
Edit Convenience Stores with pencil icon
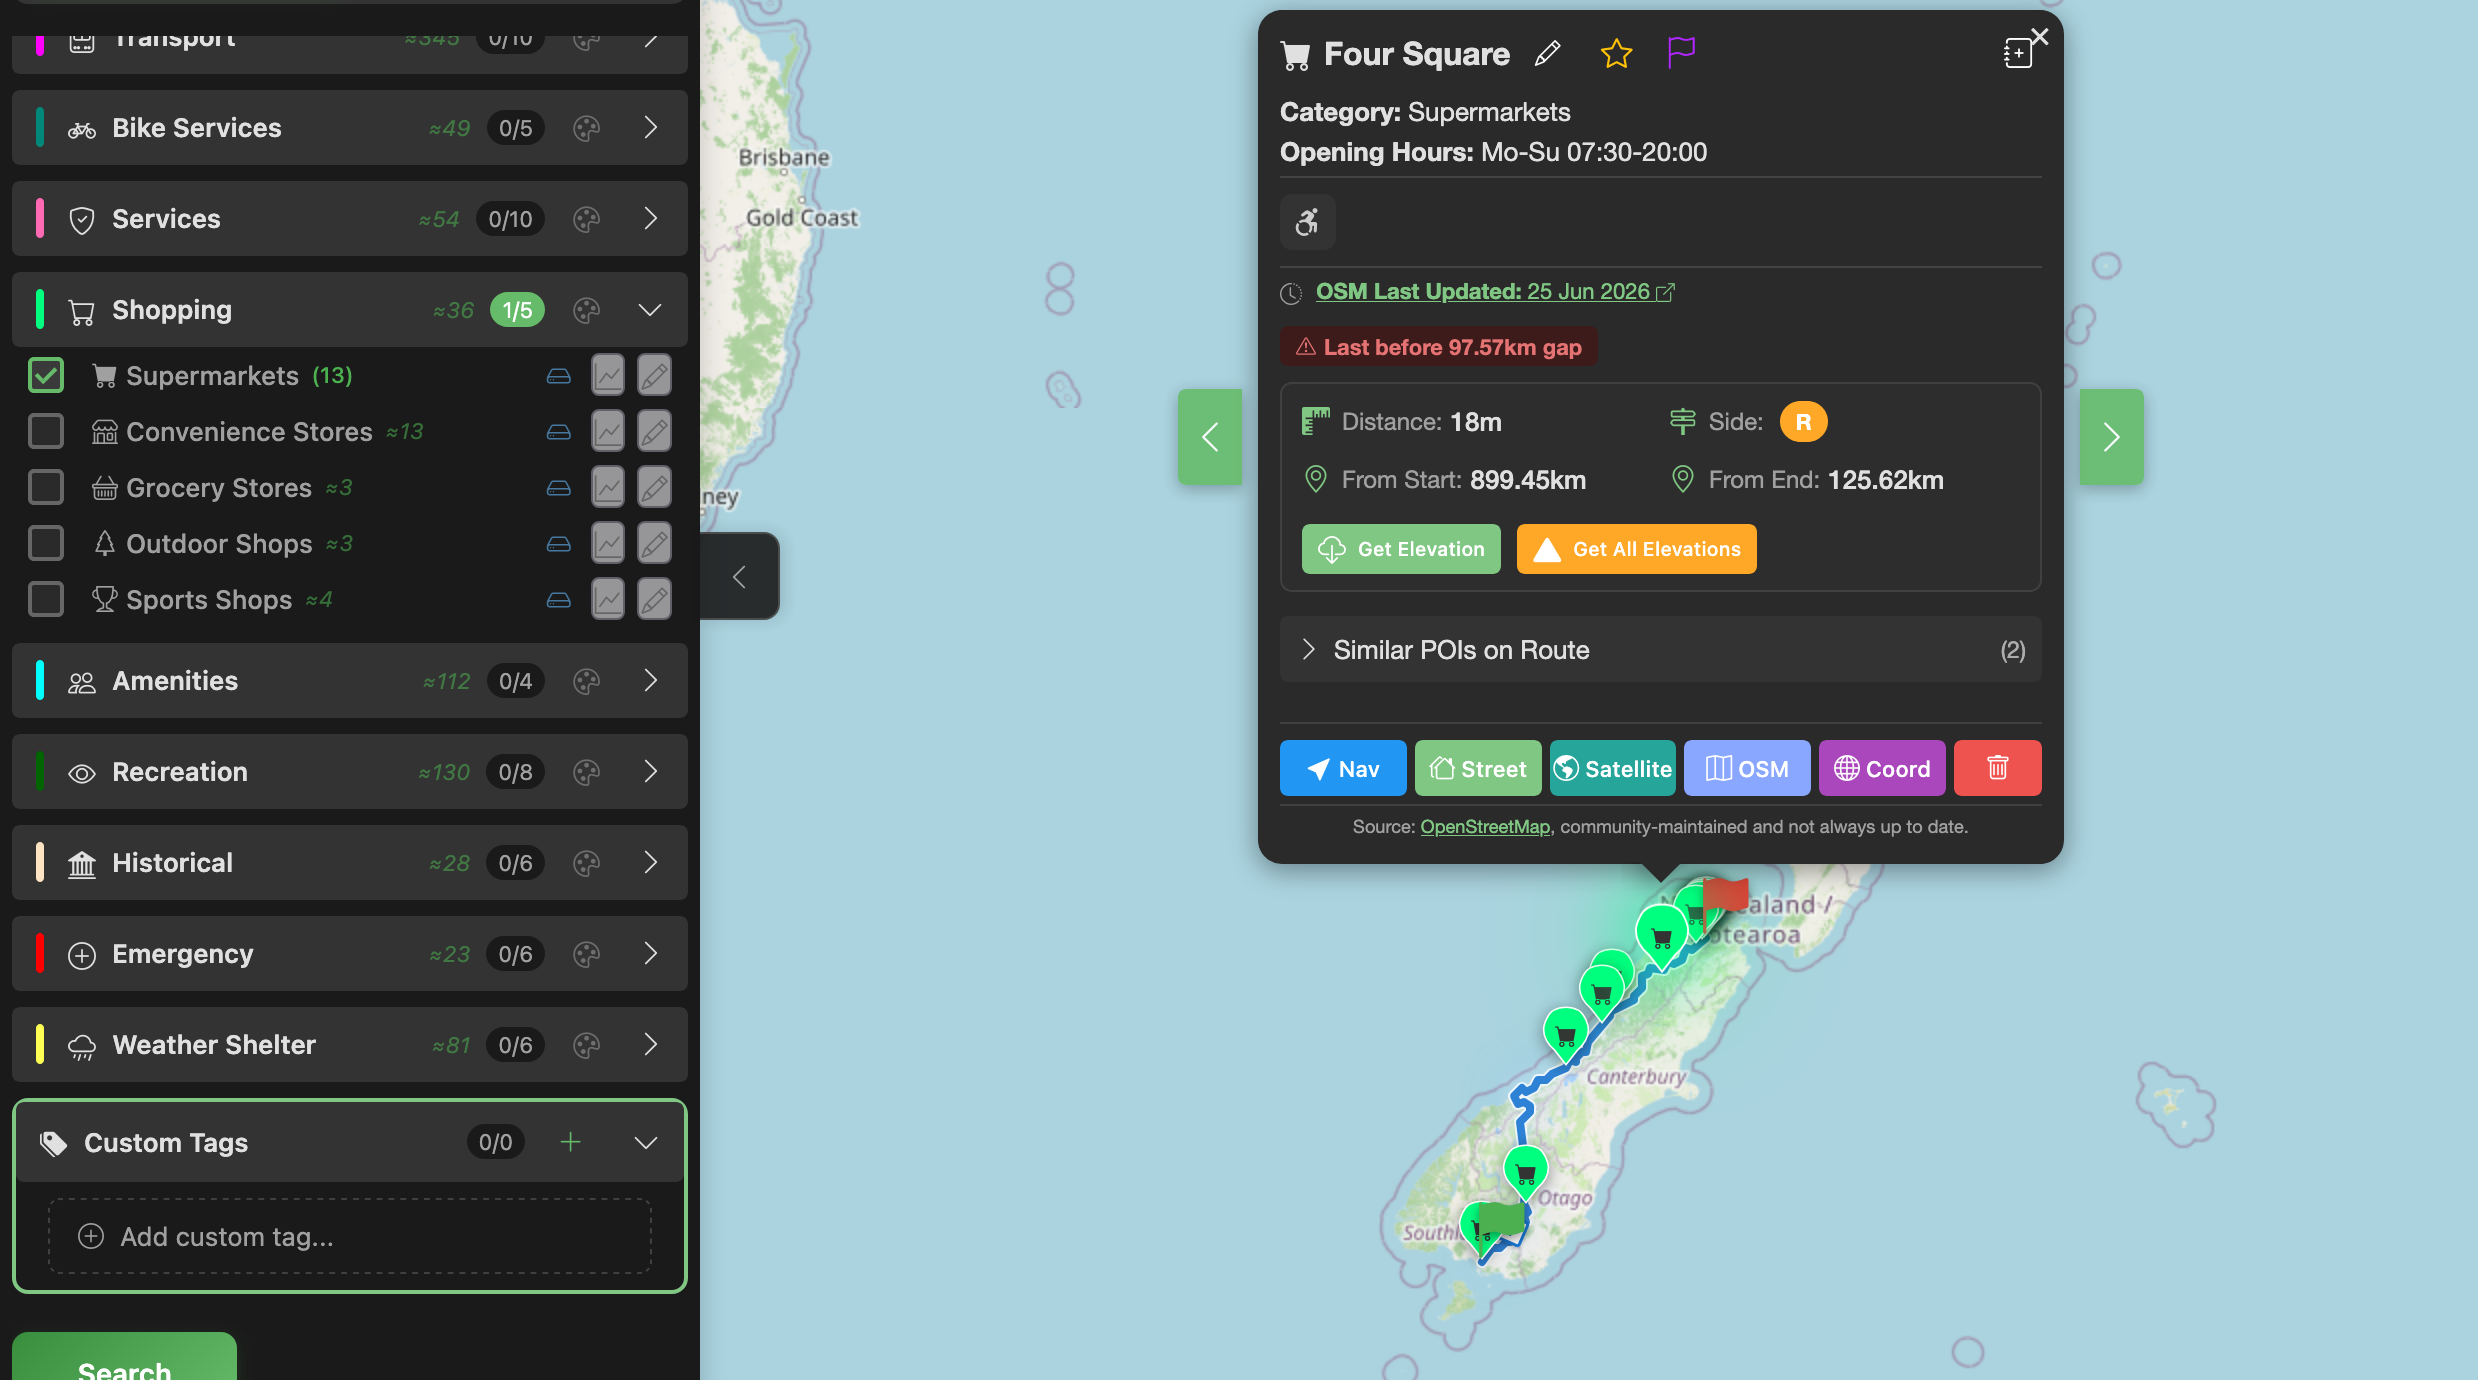tap(655, 431)
